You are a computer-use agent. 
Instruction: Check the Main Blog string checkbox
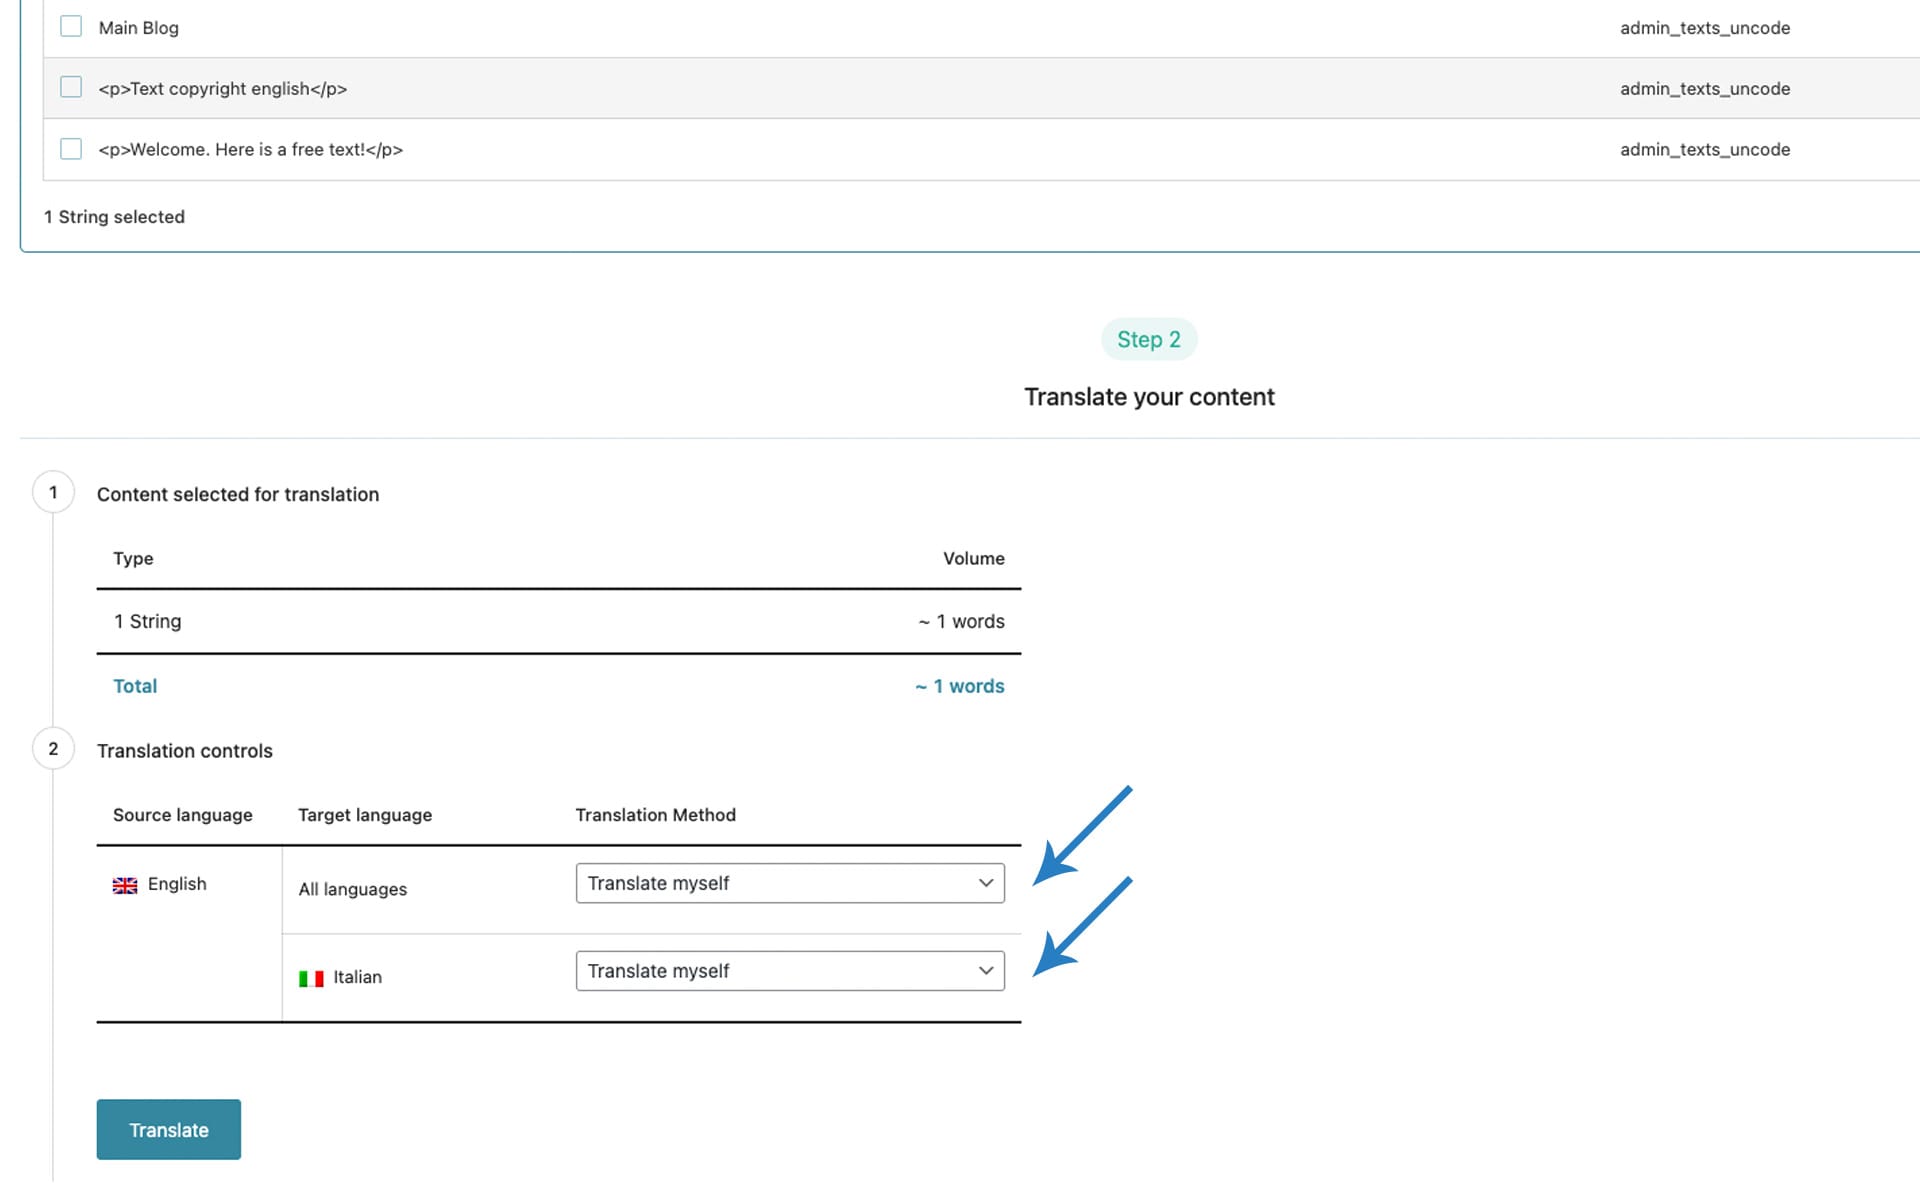71,27
